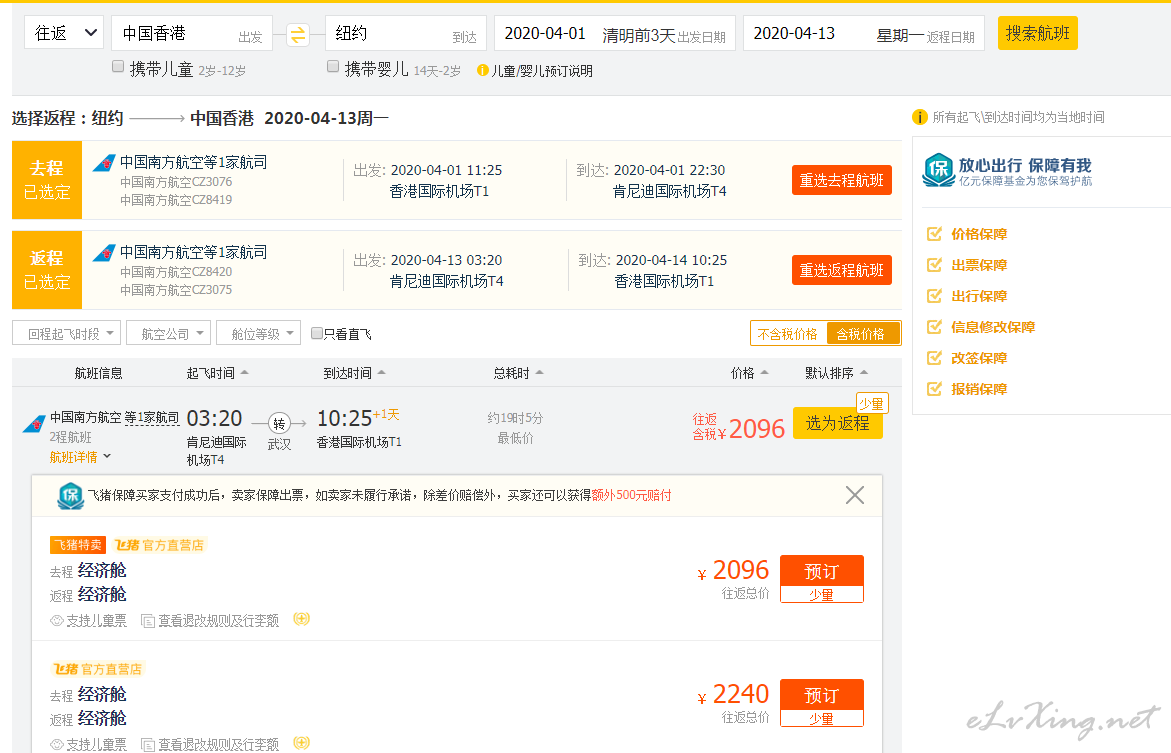Click 改签保障 check icon
Image resolution: width=1171 pixels, height=753 pixels.
(x=934, y=359)
